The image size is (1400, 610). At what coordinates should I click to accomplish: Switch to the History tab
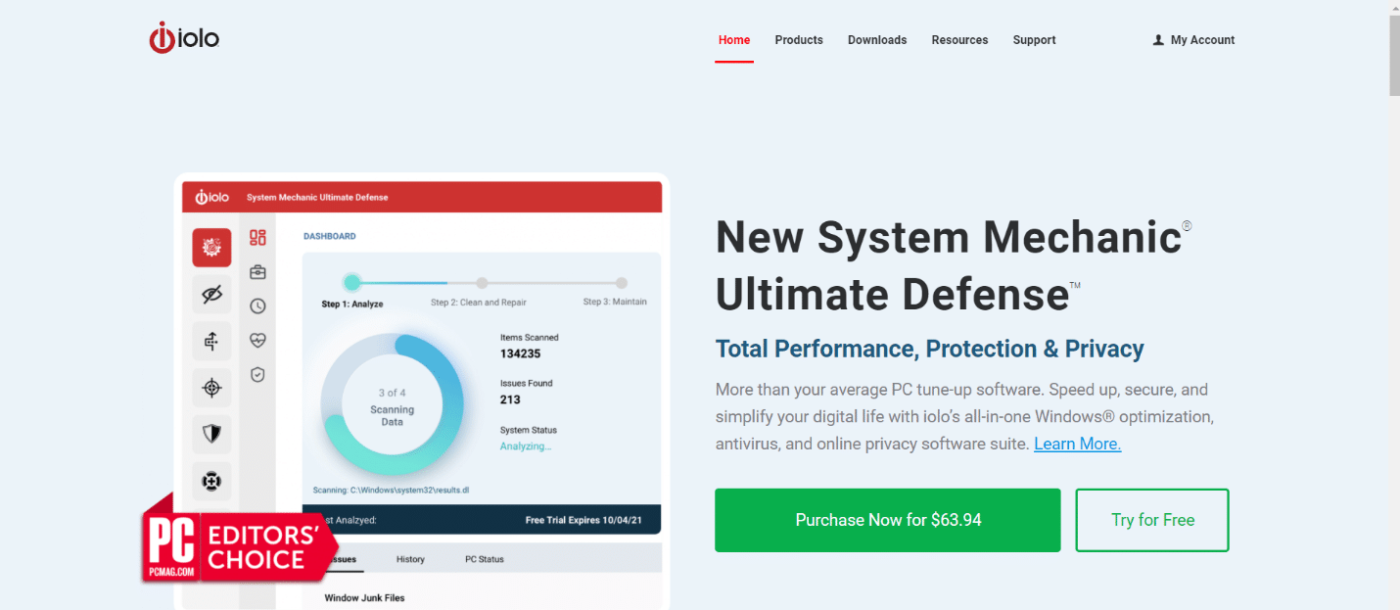[x=410, y=559]
